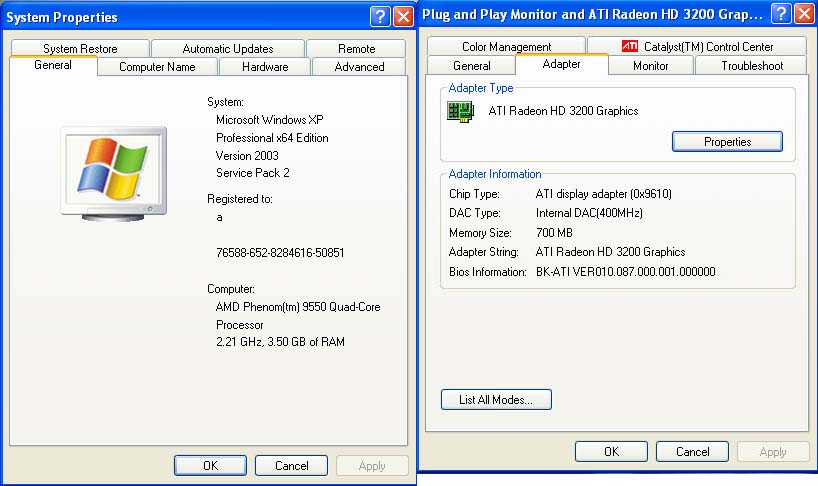Click the help icon in System Properties title bar
The height and width of the screenshot is (486, 818).
(x=380, y=17)
